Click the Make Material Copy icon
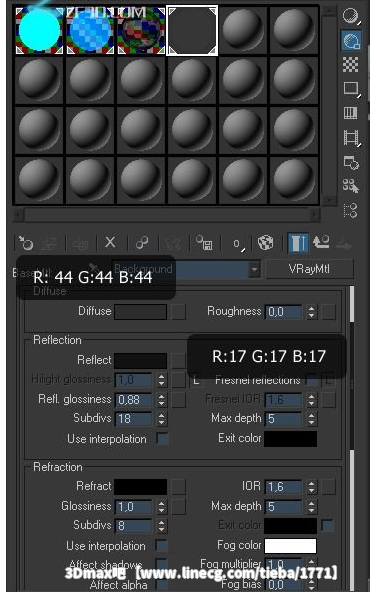Image resolution: width=377 pixels, height=592 pixels. [142, 243]
